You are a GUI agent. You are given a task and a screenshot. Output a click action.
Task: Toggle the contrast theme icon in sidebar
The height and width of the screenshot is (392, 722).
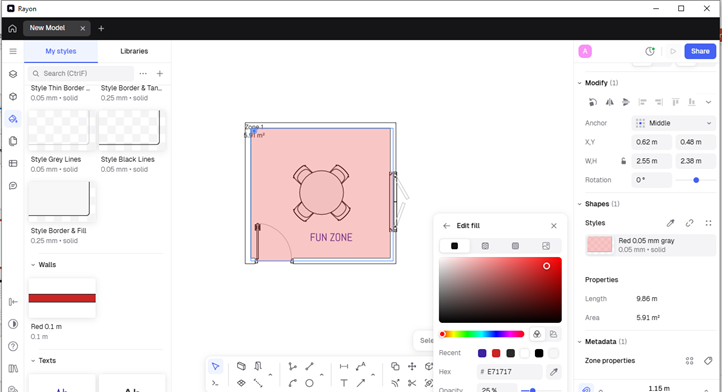click(x=13, y=324)
